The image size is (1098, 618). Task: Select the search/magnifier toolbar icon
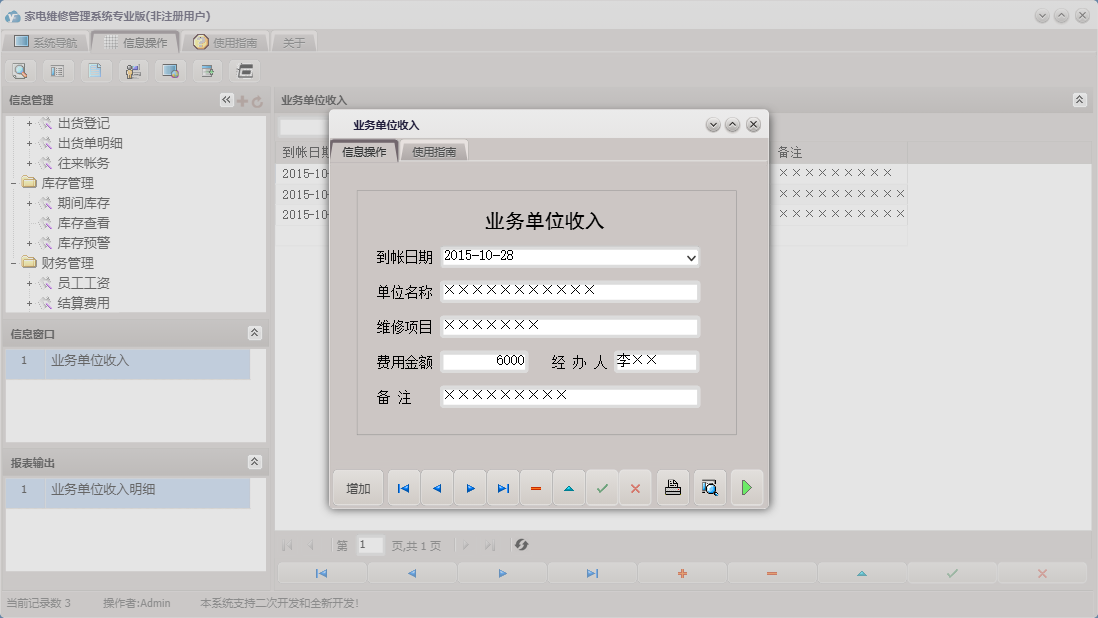(x=20, y=70)
